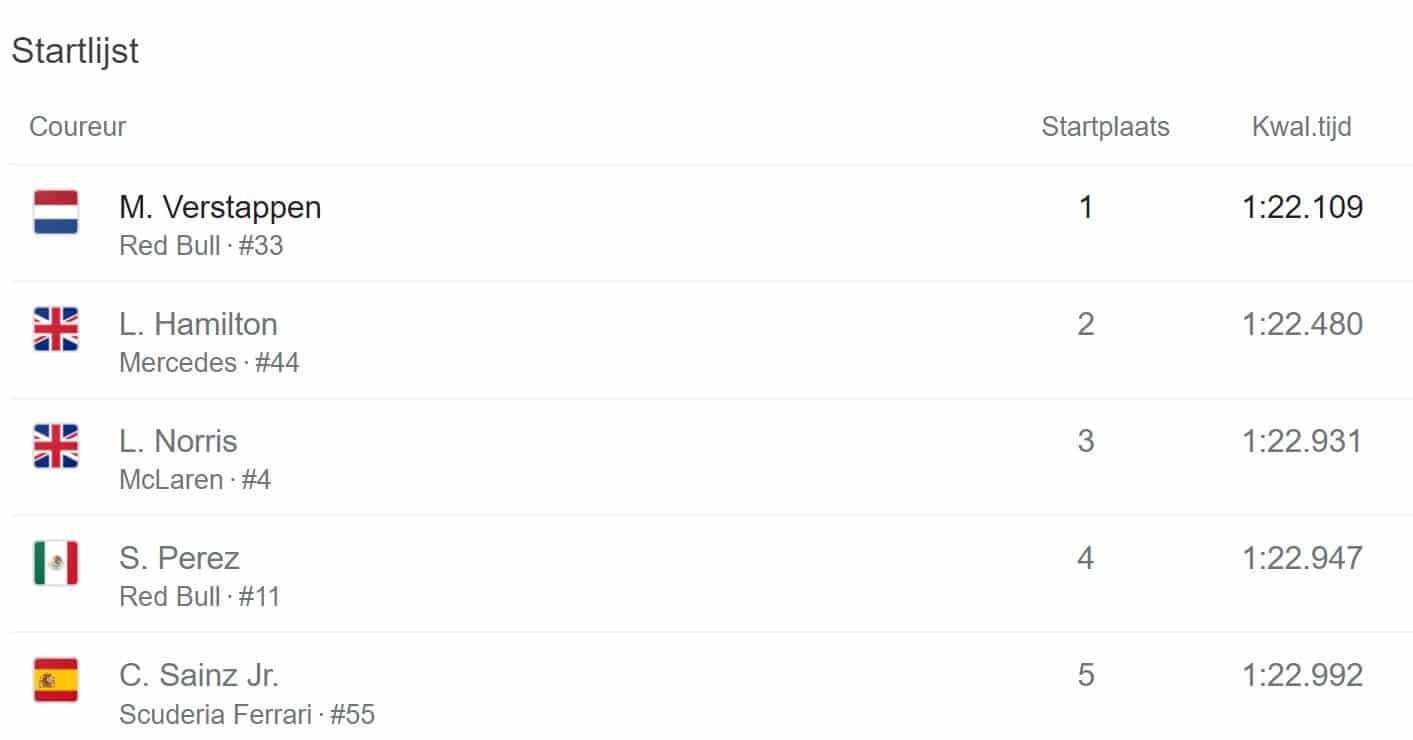Click the Spain flag beside Sainz Jr.
Image resolution: width=1413 pixels, height=740 pixels.
point(56,680)
